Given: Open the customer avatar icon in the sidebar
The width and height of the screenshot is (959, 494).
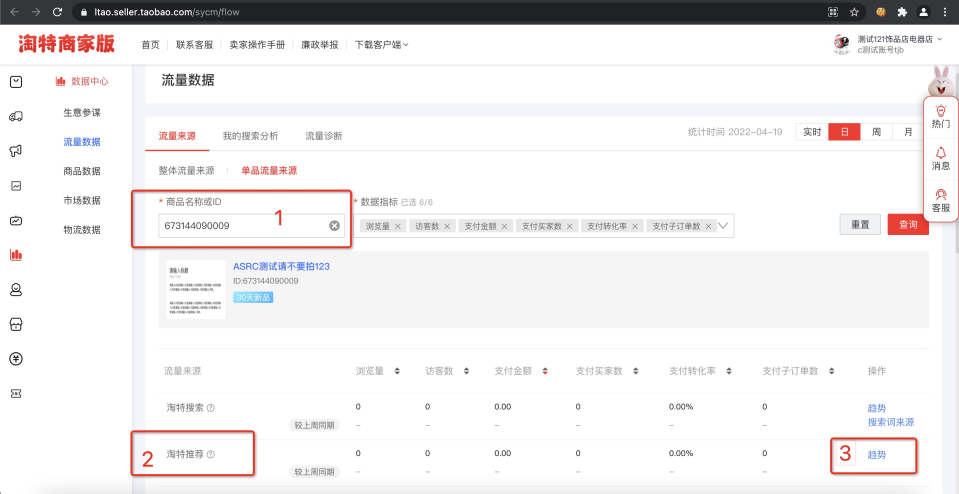Looking at the screenshot, I should [x=17, y=290].
